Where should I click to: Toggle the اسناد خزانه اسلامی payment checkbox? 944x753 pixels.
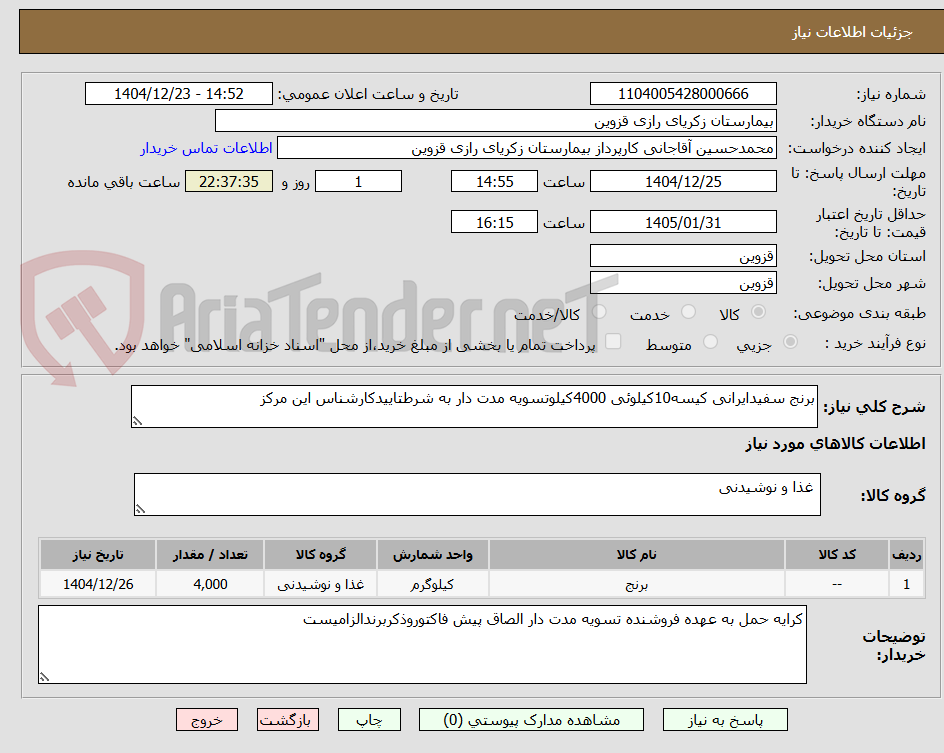[613, 341]
